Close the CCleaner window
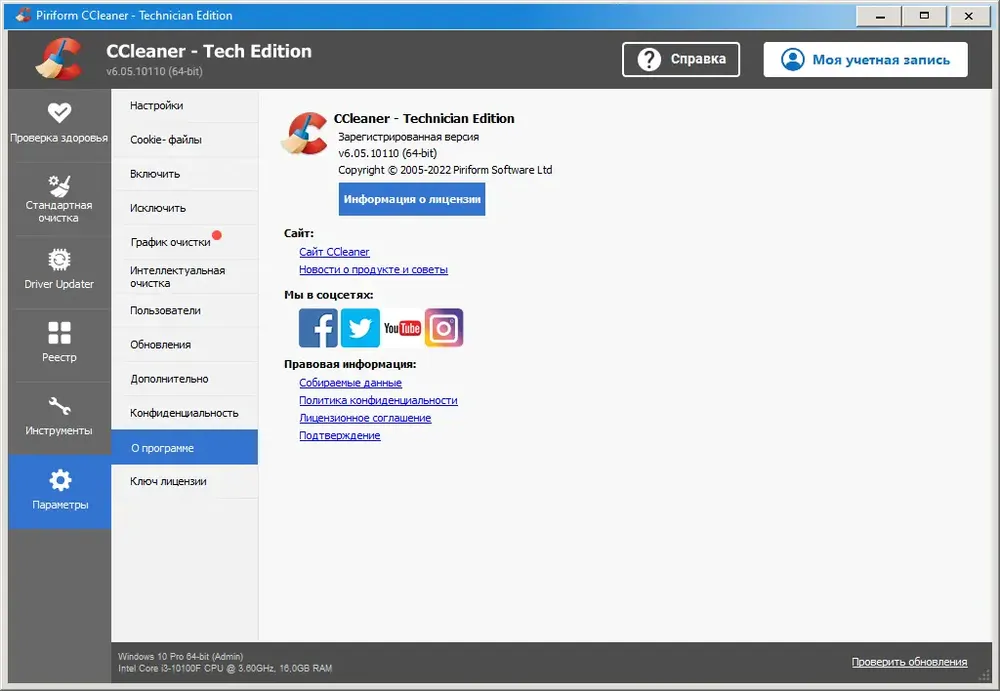The image size is (1000, 691). [x=969, y=16]
